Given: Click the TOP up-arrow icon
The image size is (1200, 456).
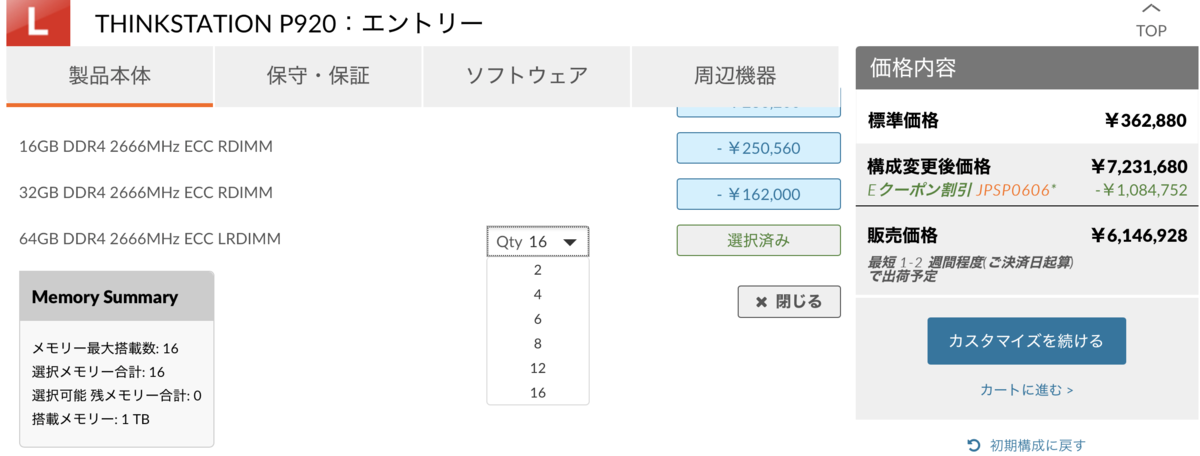Looking at the screenshot, I should point(1151,10).
